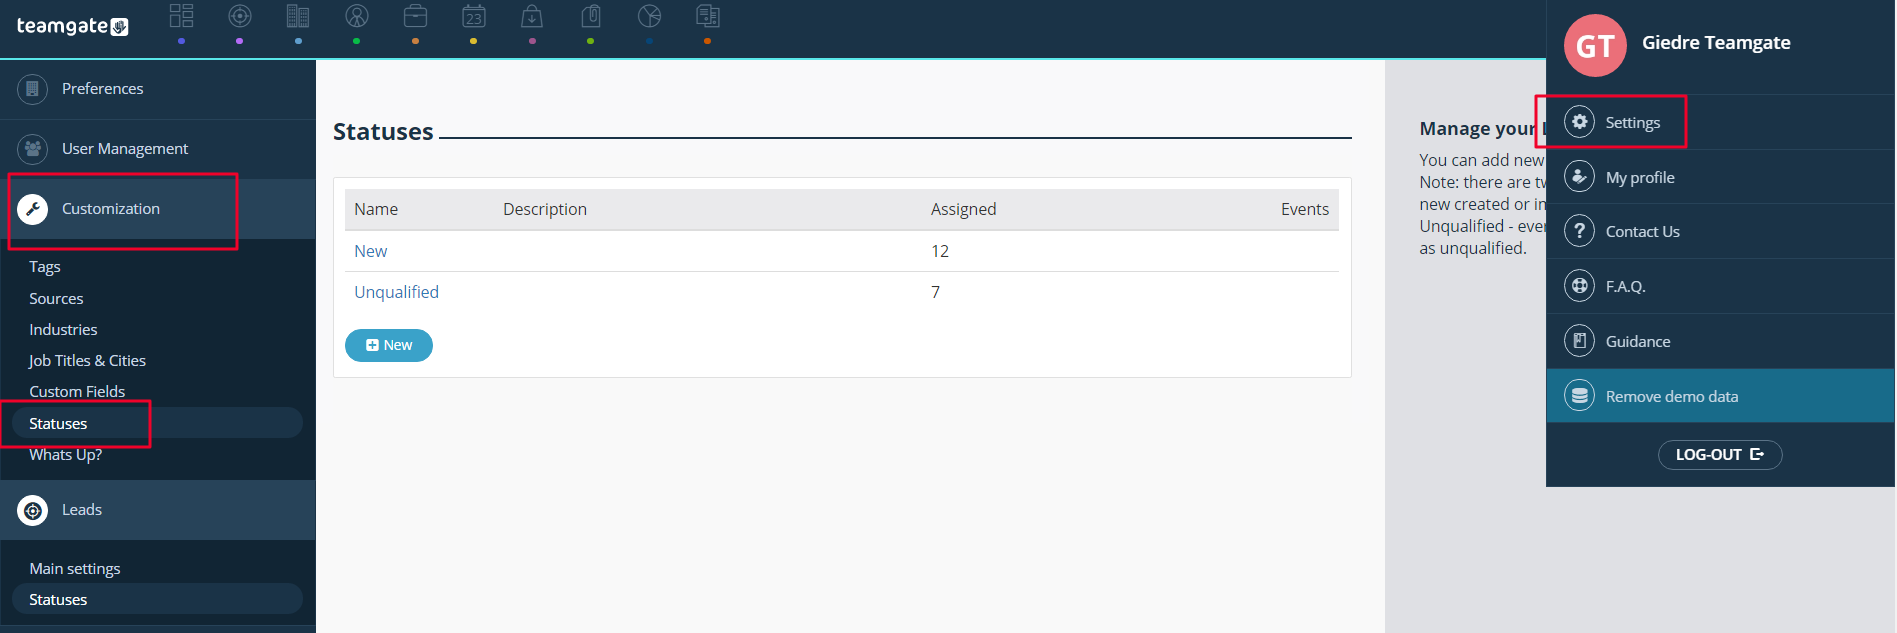This screenshot has height=633, width=1897.
Task: Open Industries in Customization
Action: coord(63,329)
